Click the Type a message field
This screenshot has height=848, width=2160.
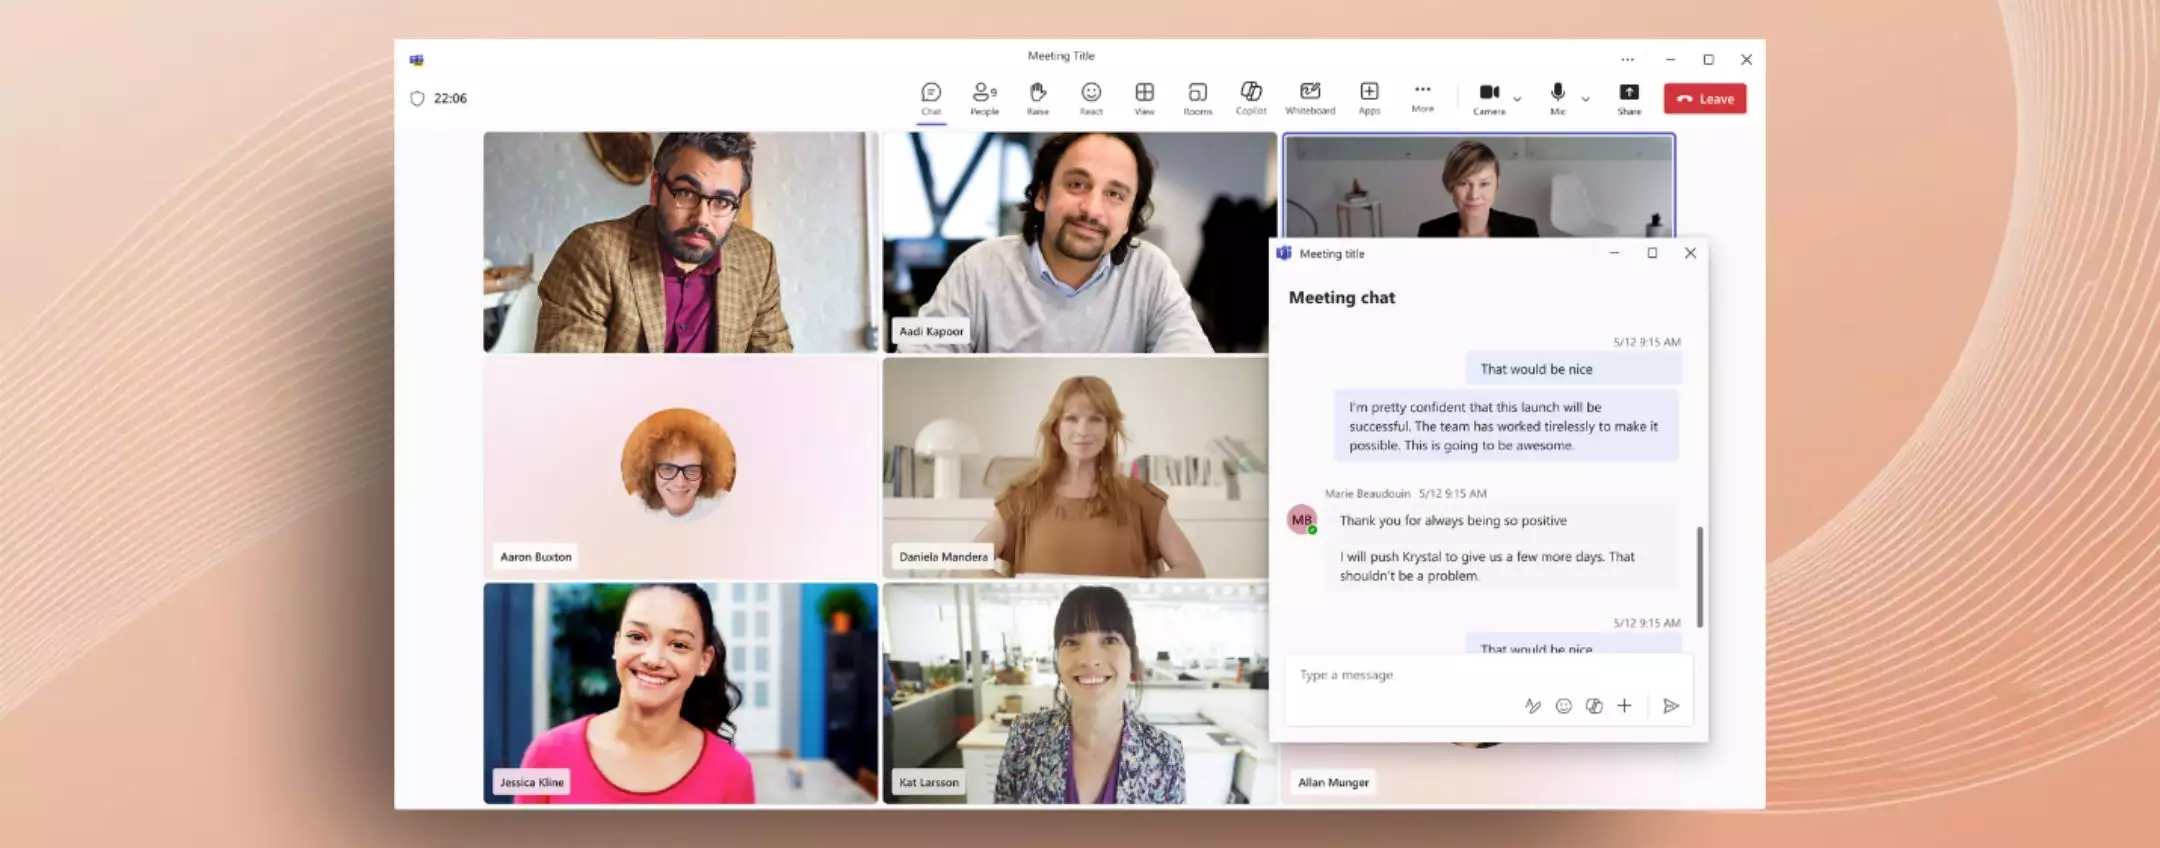tap(1489, 675)
